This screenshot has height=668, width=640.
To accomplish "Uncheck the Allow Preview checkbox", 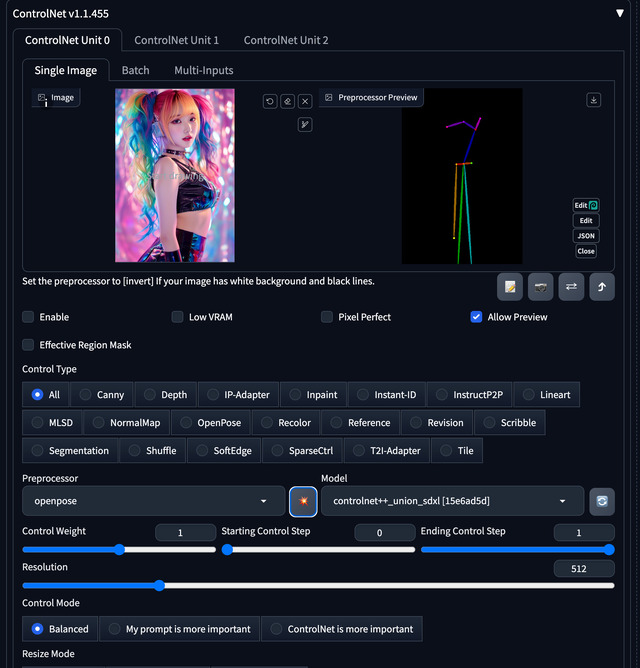I will point(476,317).
